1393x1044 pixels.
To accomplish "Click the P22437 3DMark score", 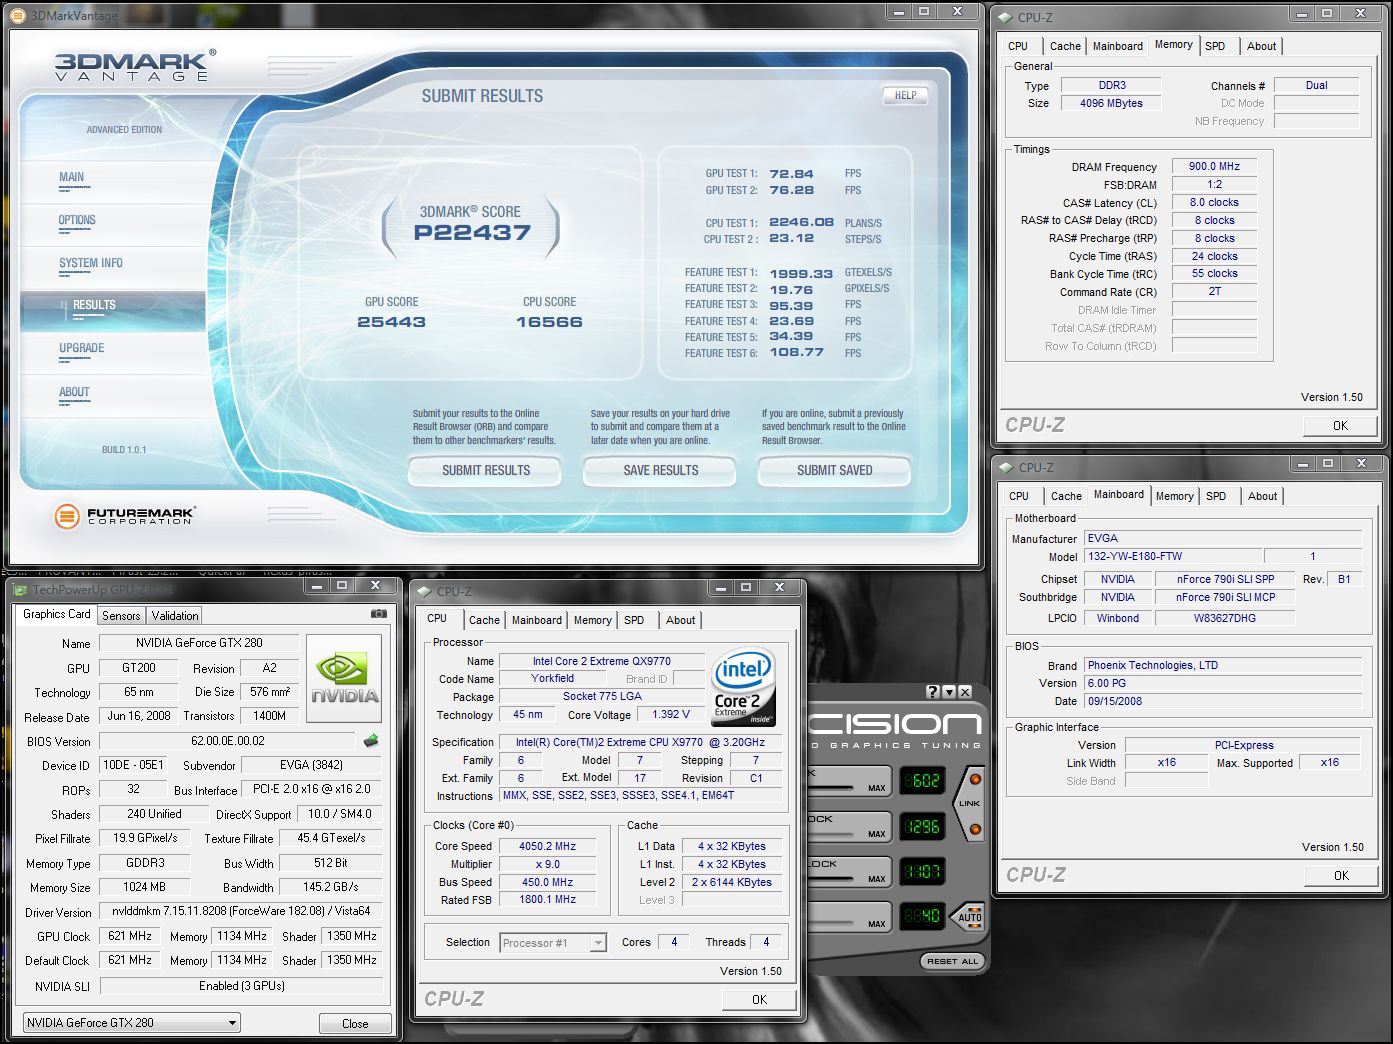I will click(x=472, y=233).
